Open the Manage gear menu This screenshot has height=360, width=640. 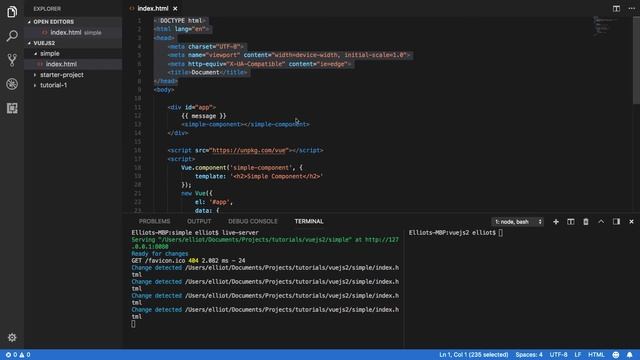(x=12, y=338)
